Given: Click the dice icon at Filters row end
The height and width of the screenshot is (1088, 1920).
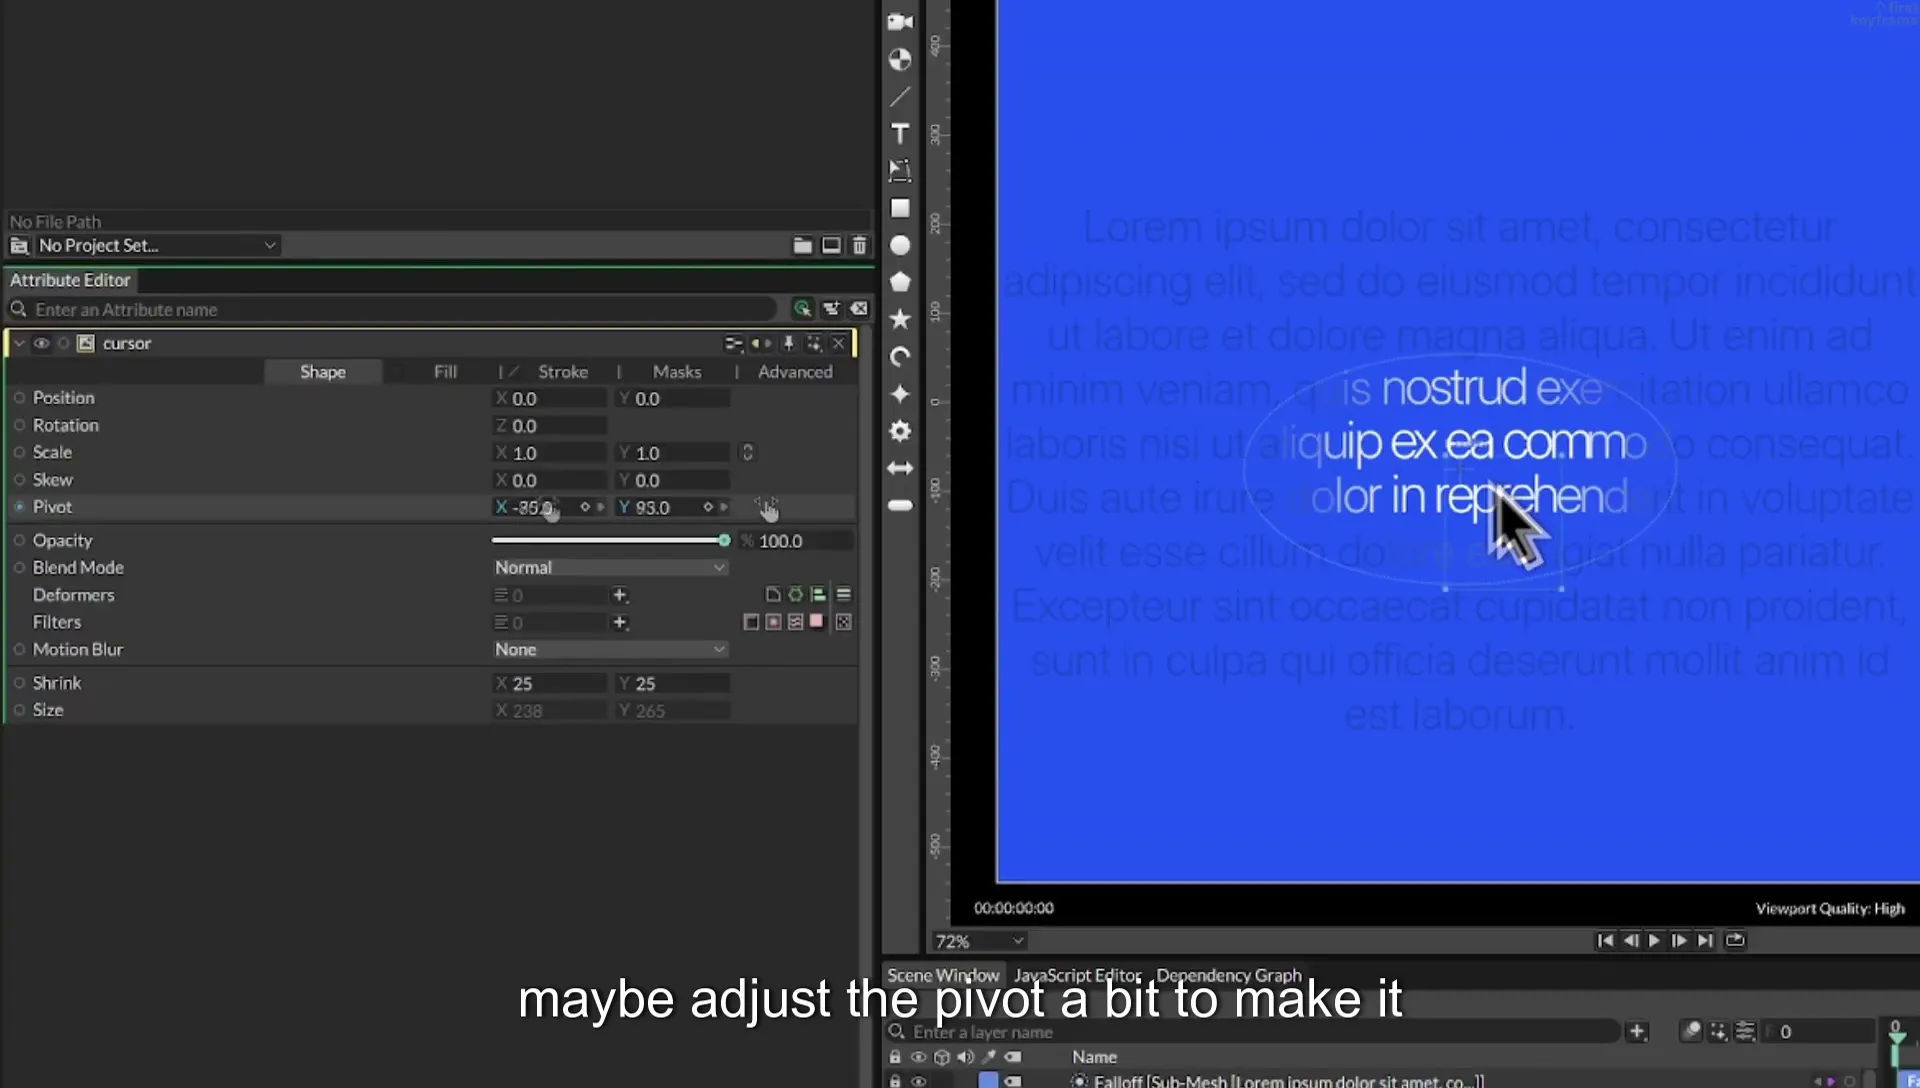Looking at the screenshot, I should 843,622.
